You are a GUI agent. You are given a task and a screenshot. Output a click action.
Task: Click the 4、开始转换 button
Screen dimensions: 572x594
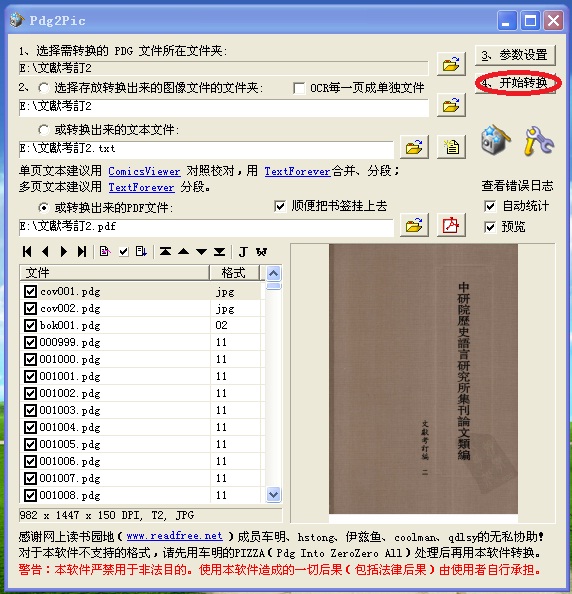pos(516,83)
